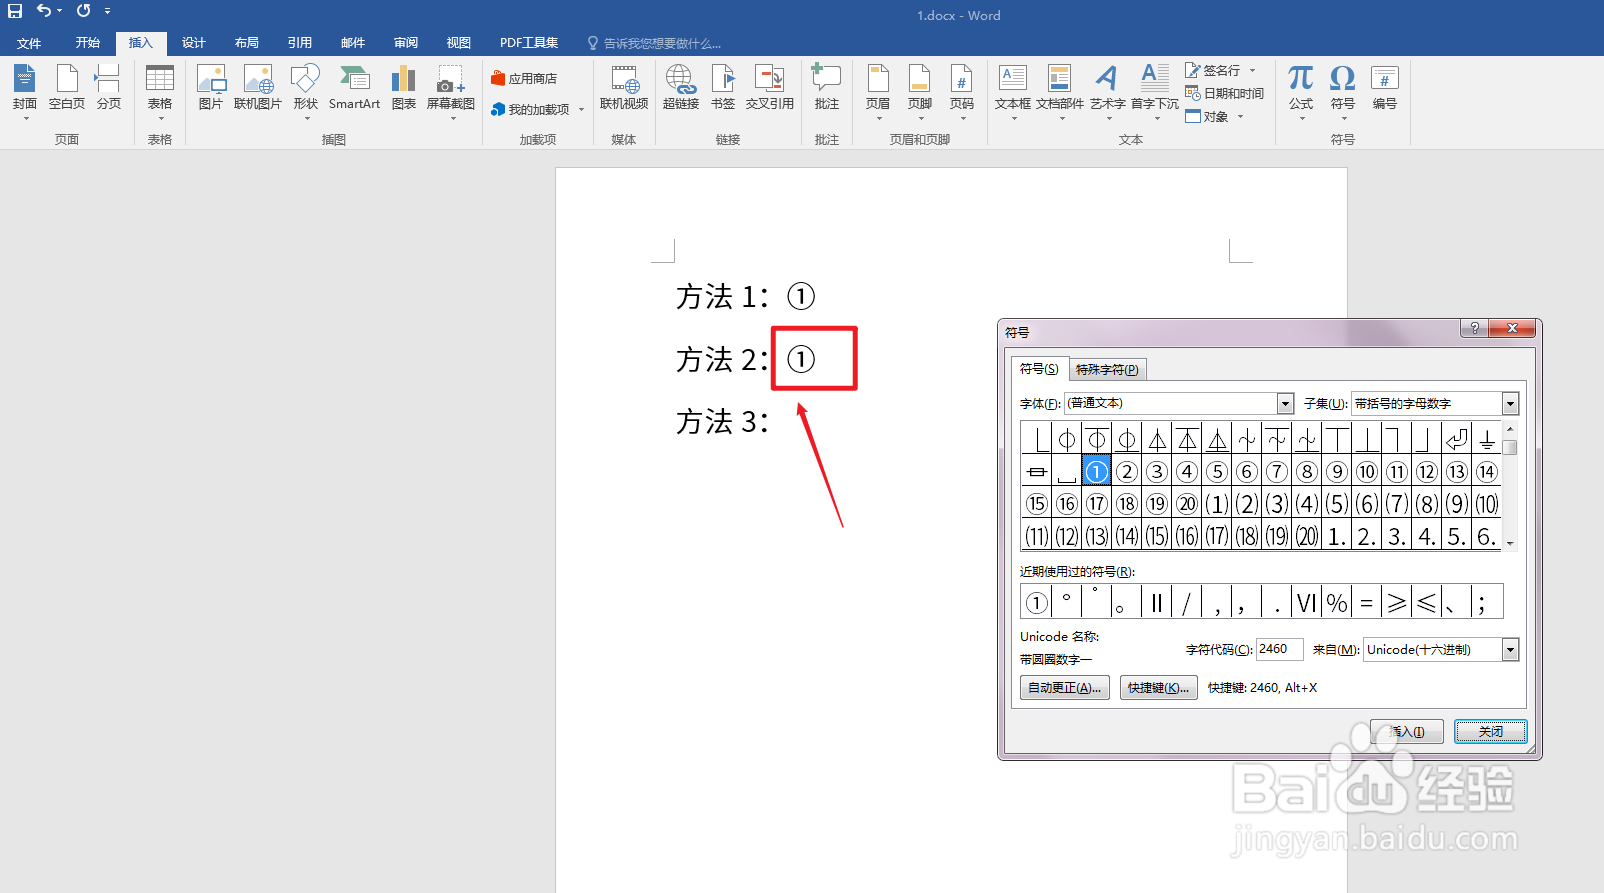Open the Drop Cap (首字下沉) menu
The image size is (1604, 893).
point(1155,92)
